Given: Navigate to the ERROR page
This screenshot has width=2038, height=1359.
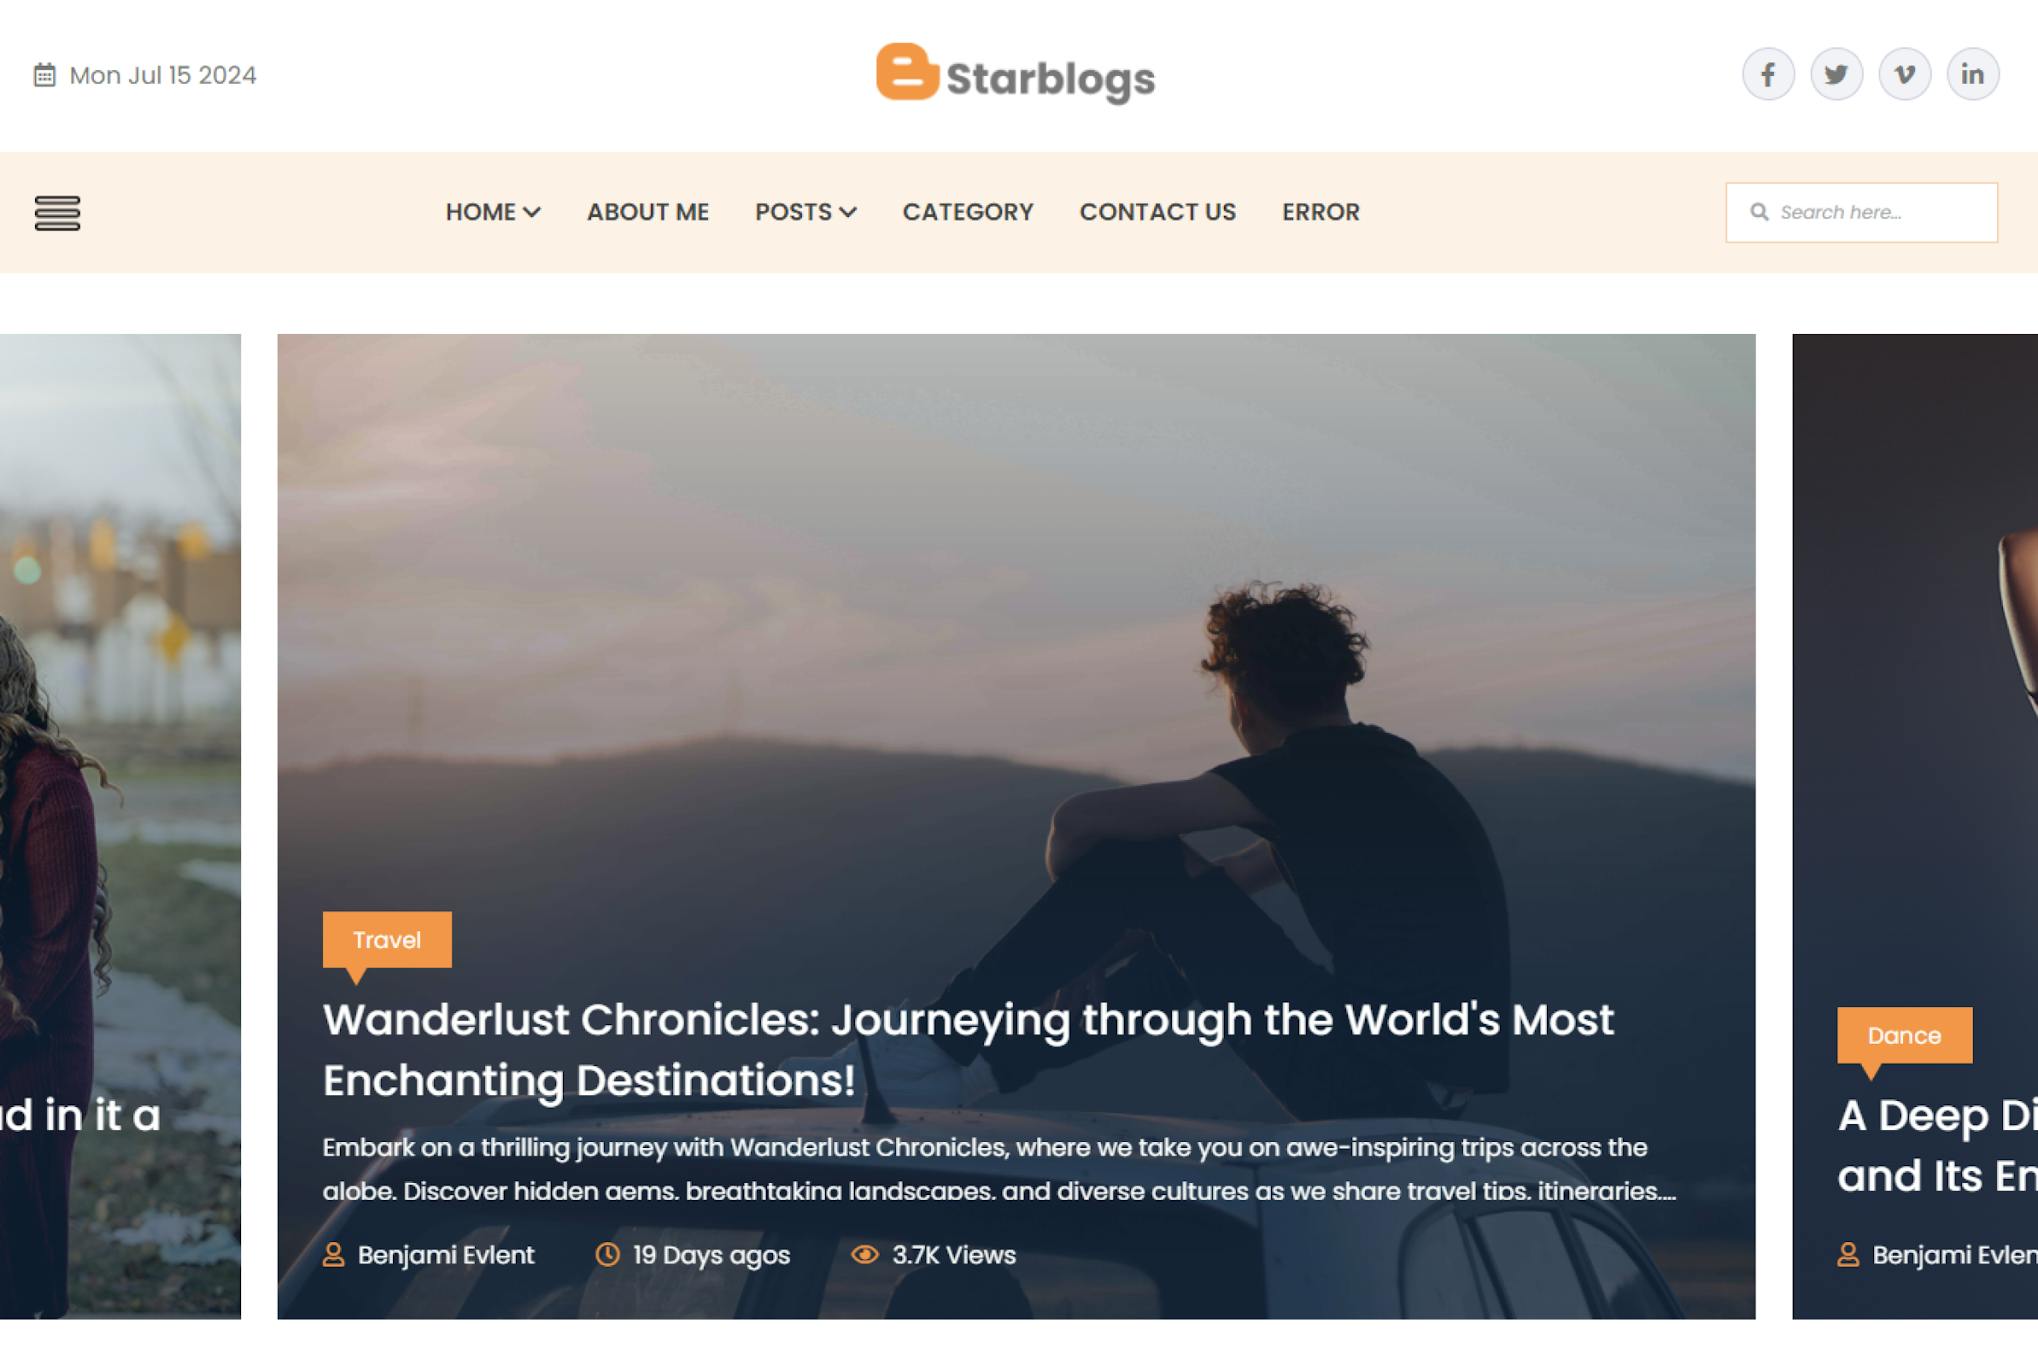Looking at the screenshot, I should [x=1320, y=212].
